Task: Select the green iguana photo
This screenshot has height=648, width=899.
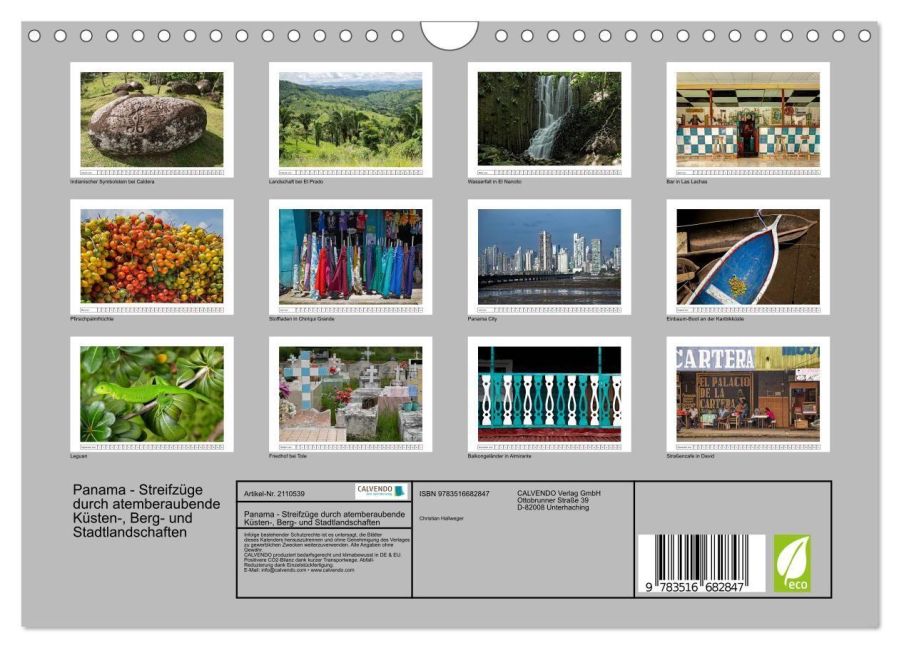Action: (x=152, y=394)
